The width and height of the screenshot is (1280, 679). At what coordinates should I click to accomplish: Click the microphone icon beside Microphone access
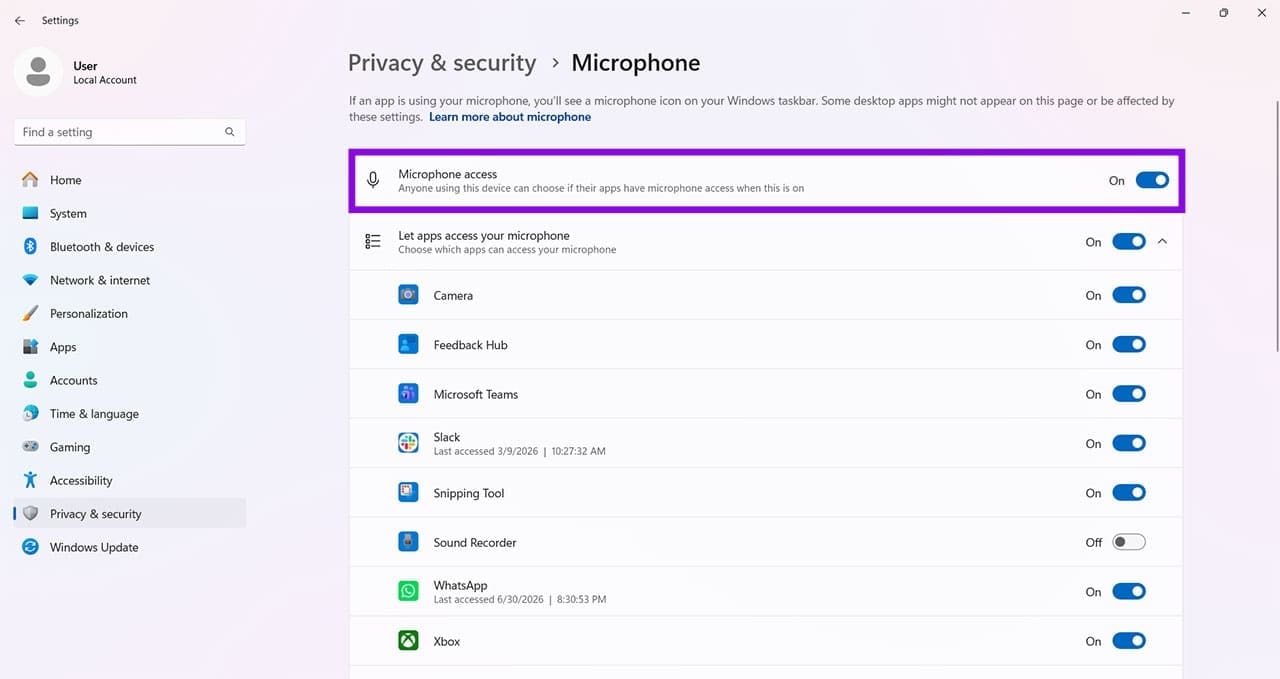coord(373,180)
